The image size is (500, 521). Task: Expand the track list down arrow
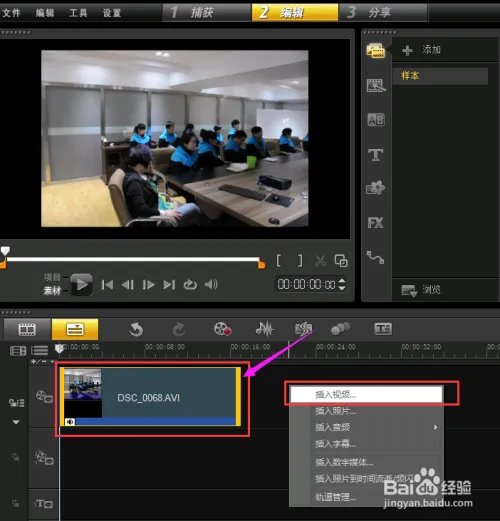click(16, 422)
